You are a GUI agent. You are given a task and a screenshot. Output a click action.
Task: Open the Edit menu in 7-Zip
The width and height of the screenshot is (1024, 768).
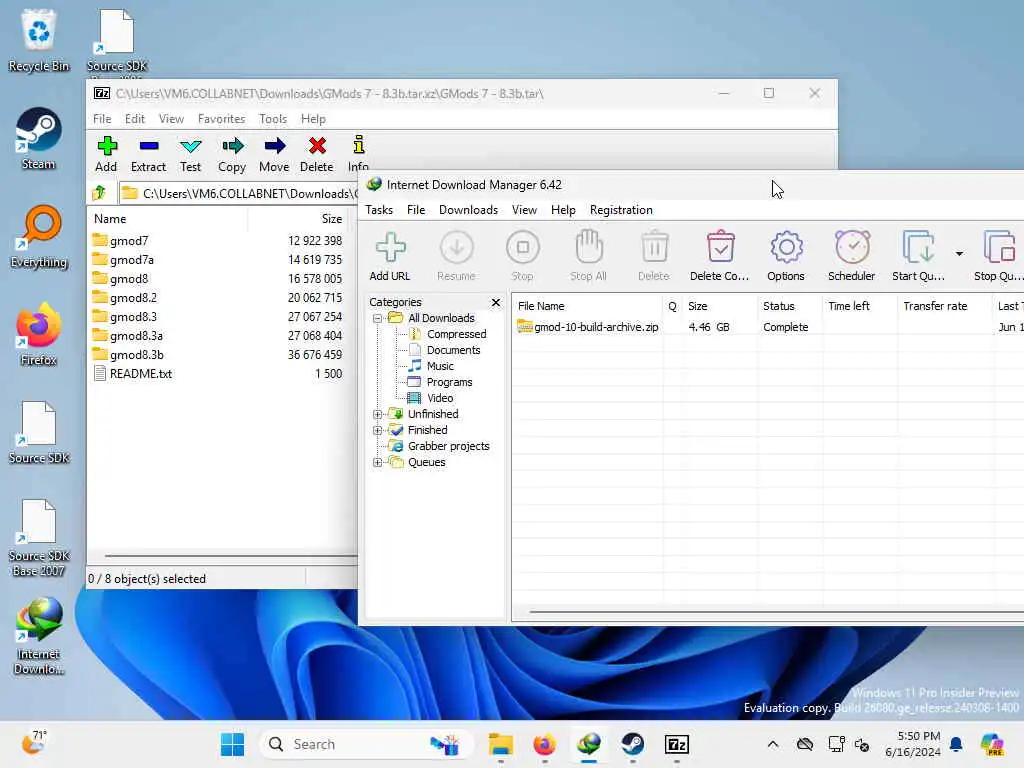(135, 119)
